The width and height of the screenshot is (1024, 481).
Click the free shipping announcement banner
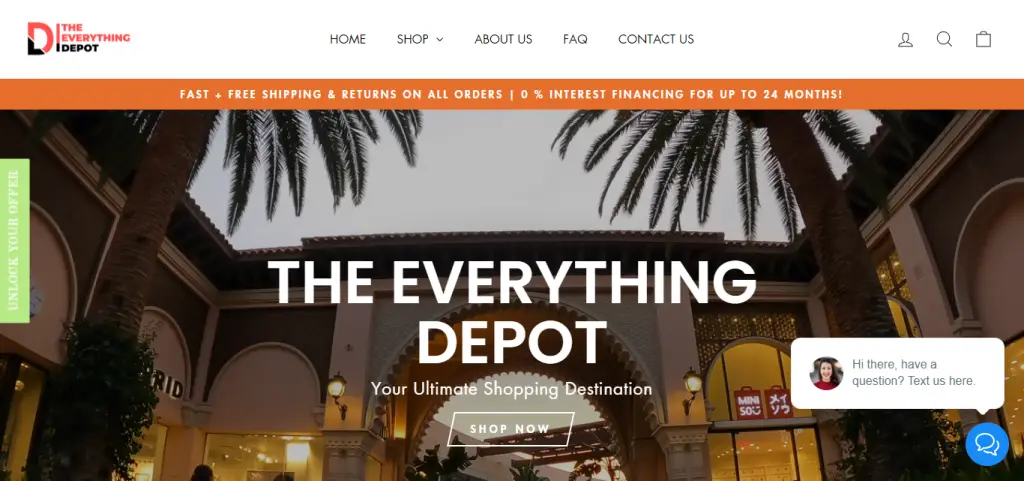[x=512, y=94]
